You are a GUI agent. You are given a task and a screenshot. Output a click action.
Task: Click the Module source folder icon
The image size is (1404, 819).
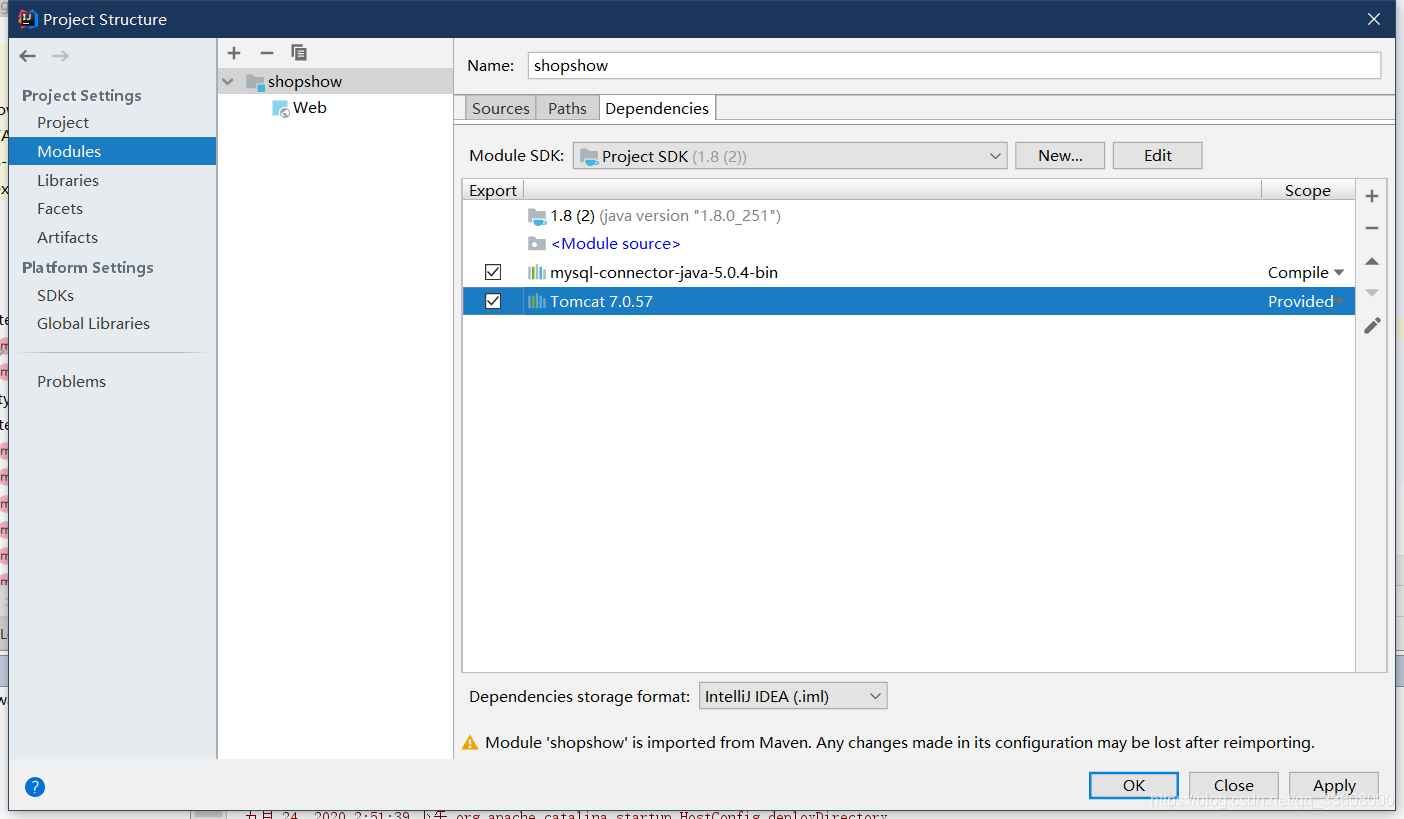537,244
